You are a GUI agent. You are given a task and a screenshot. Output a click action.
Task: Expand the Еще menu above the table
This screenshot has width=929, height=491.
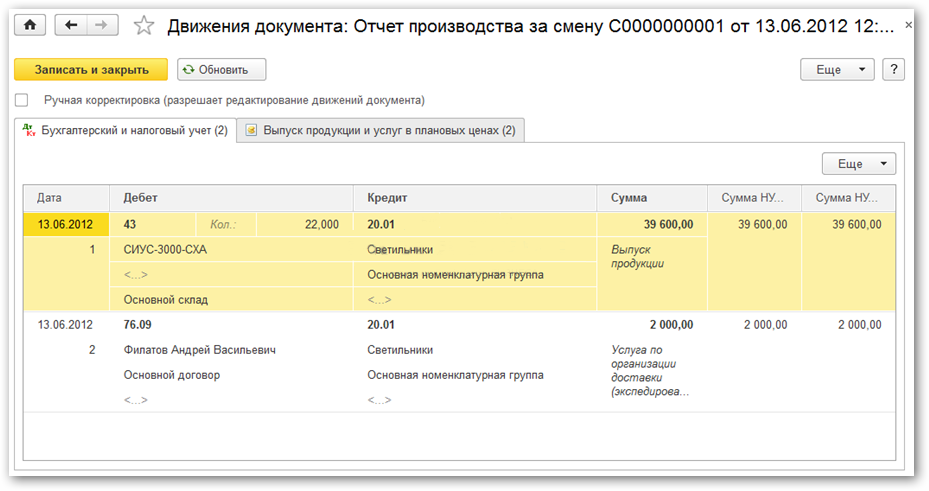point(858,164)
